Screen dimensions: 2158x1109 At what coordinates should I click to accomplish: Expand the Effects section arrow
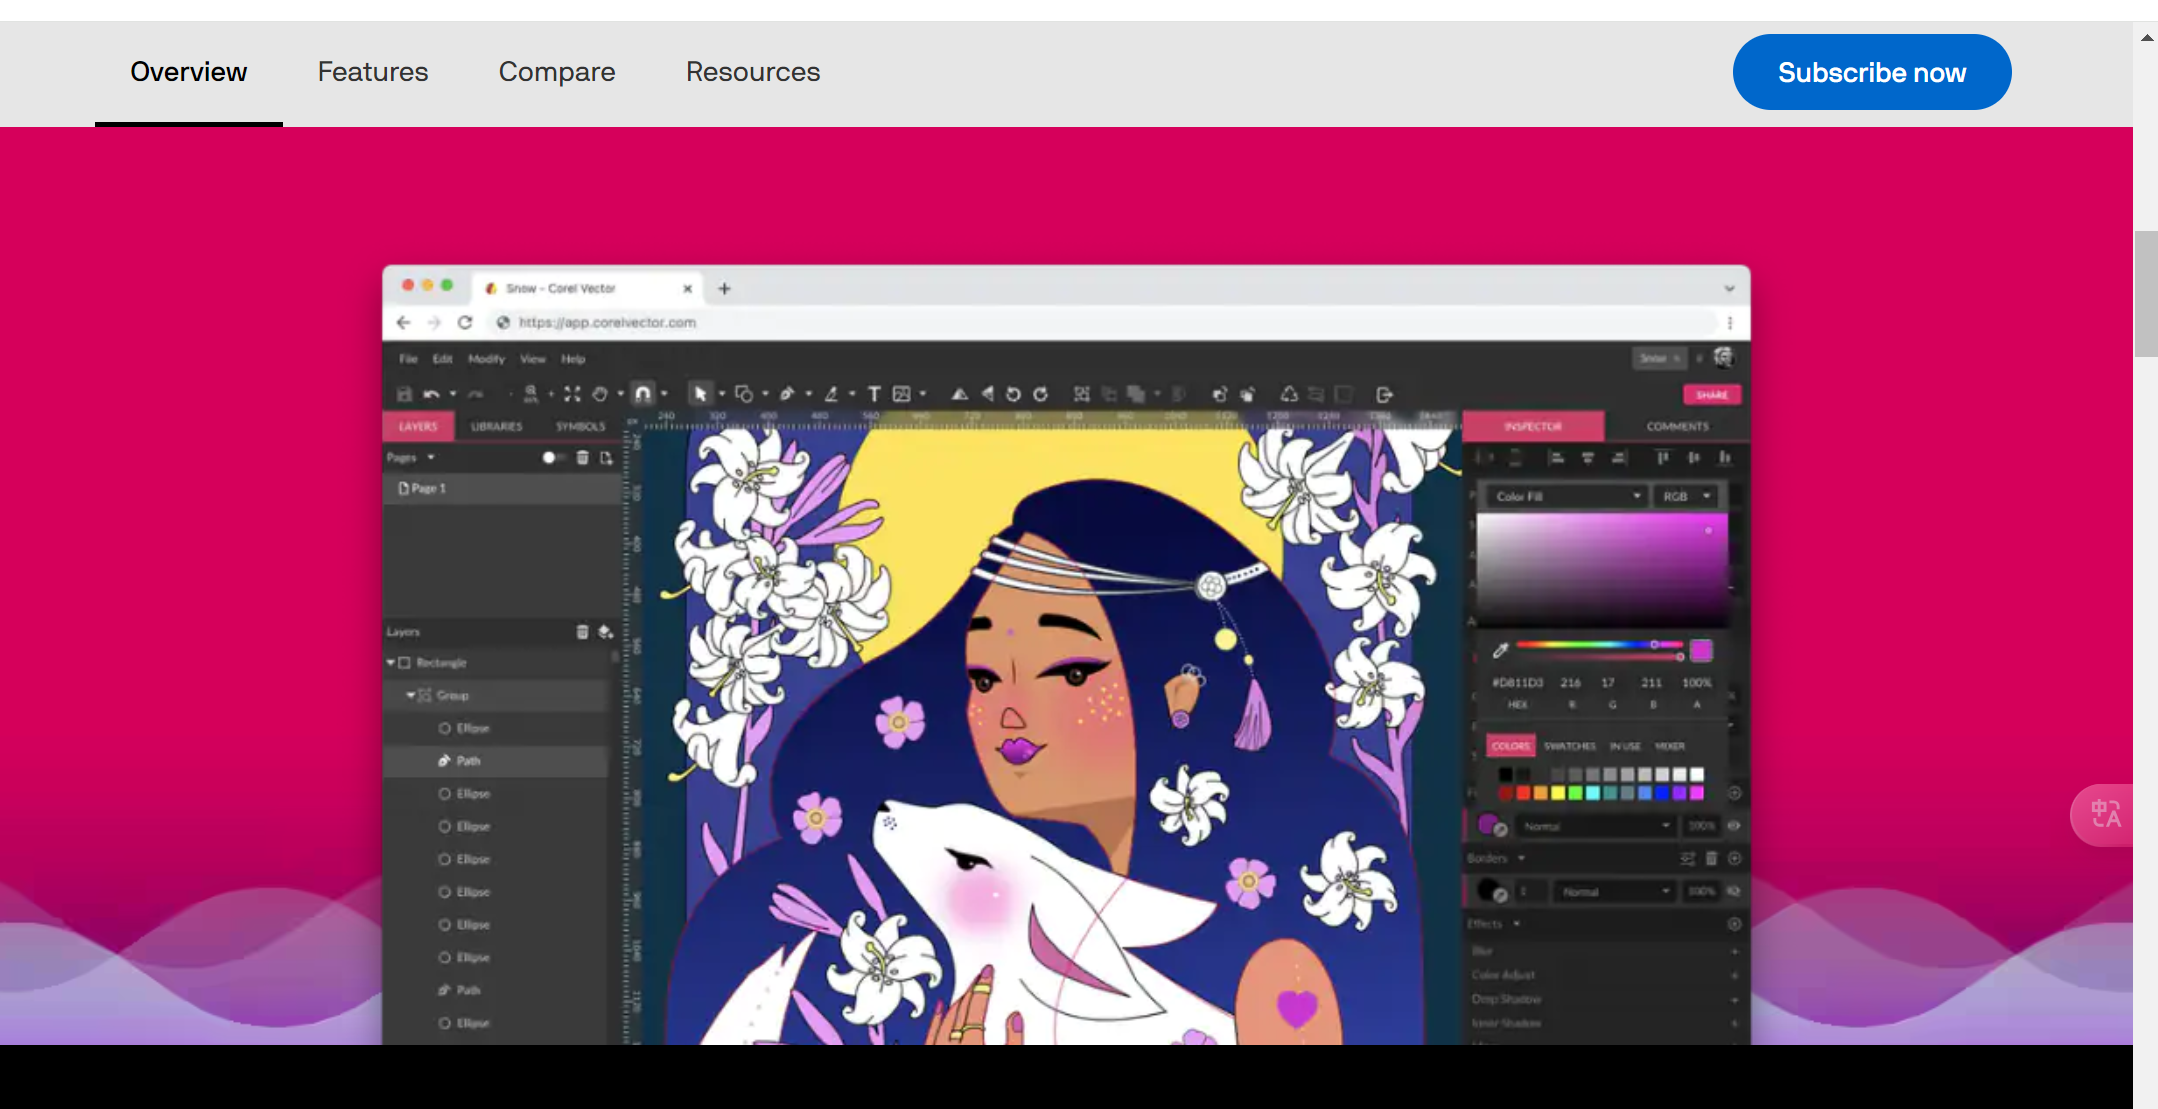coord(1517,923)
